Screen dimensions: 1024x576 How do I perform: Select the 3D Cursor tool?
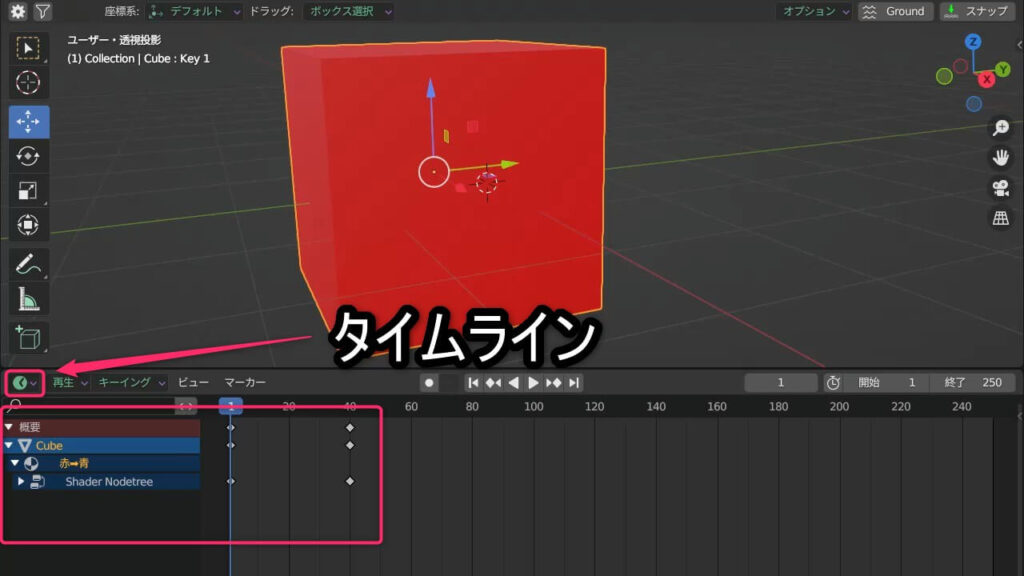tap(28, 83)
